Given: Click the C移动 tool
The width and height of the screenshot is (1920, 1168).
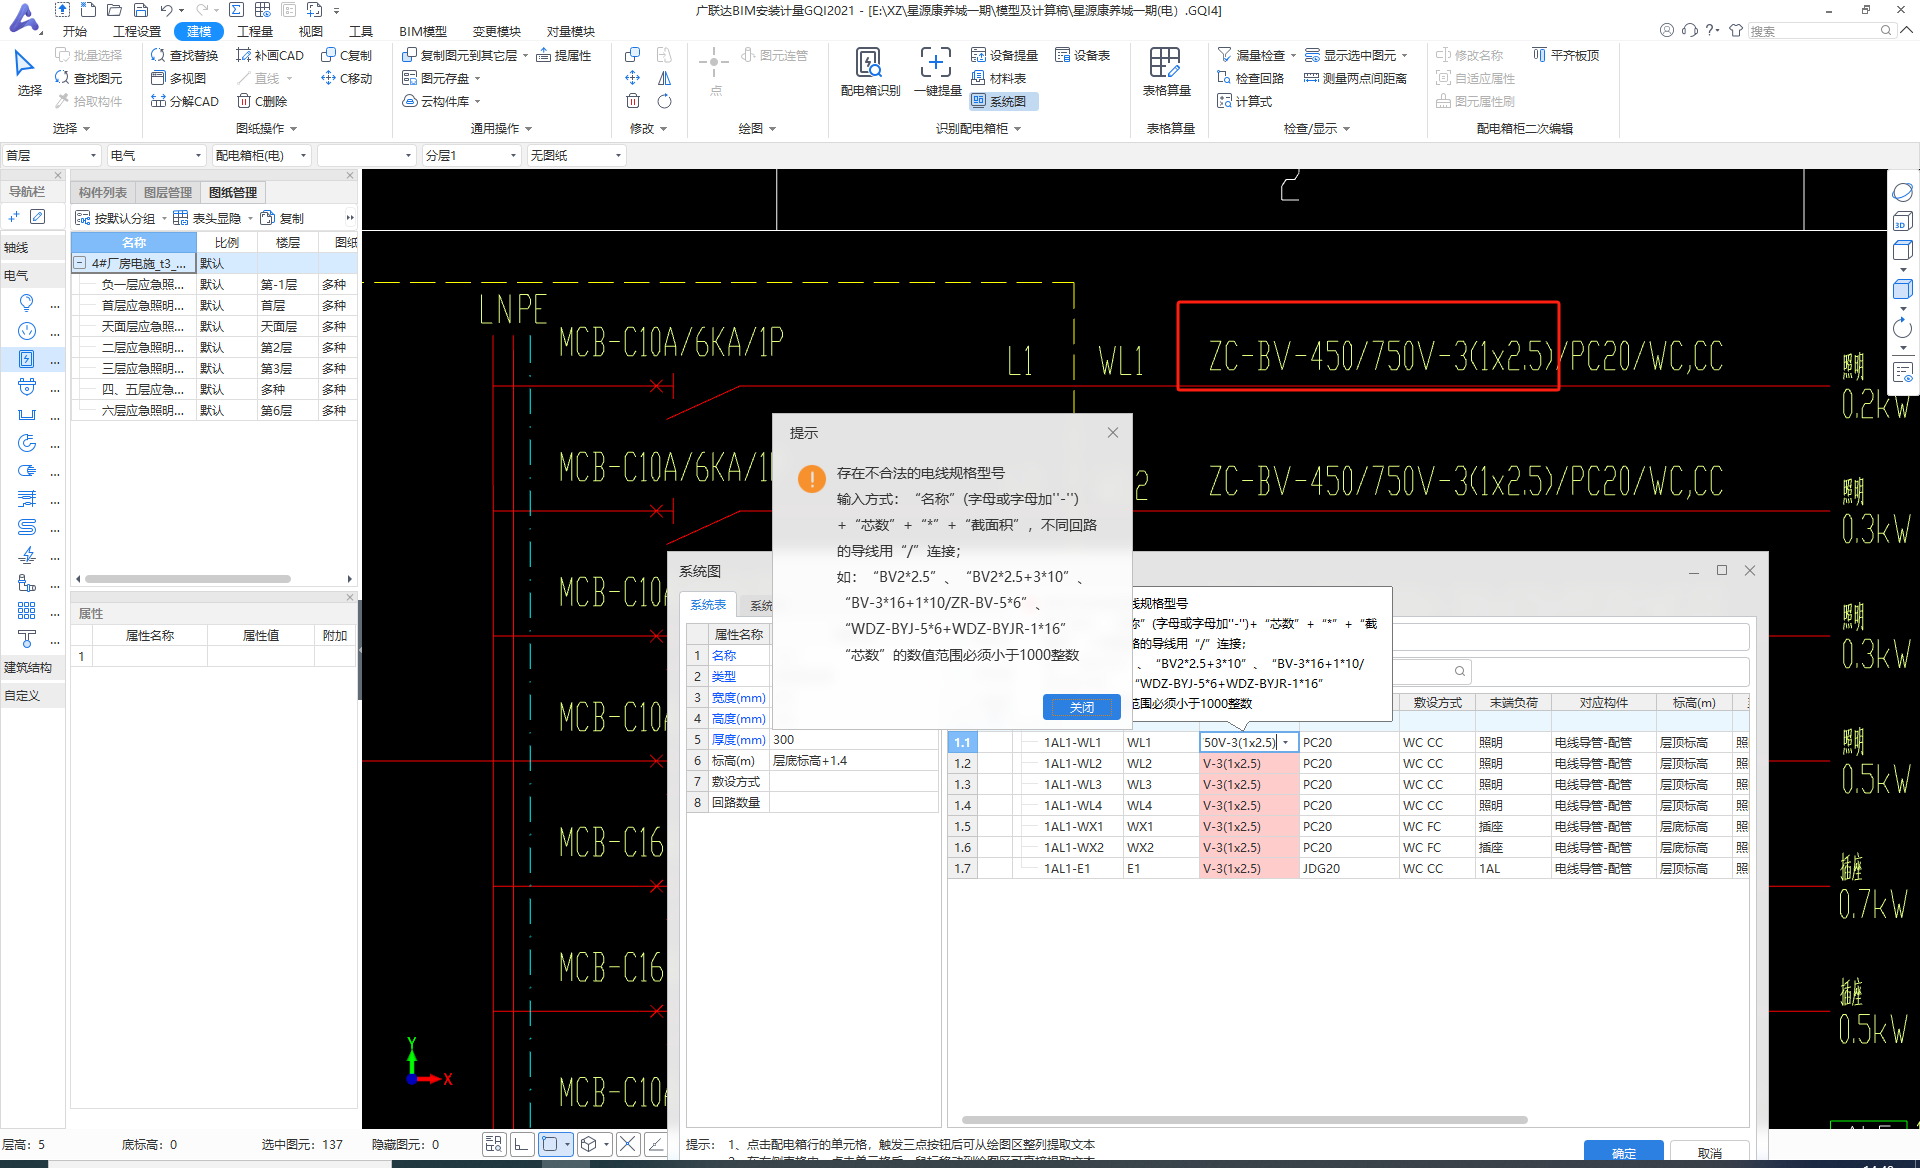Looking at the screenshot, I should (x=346, y=78).
